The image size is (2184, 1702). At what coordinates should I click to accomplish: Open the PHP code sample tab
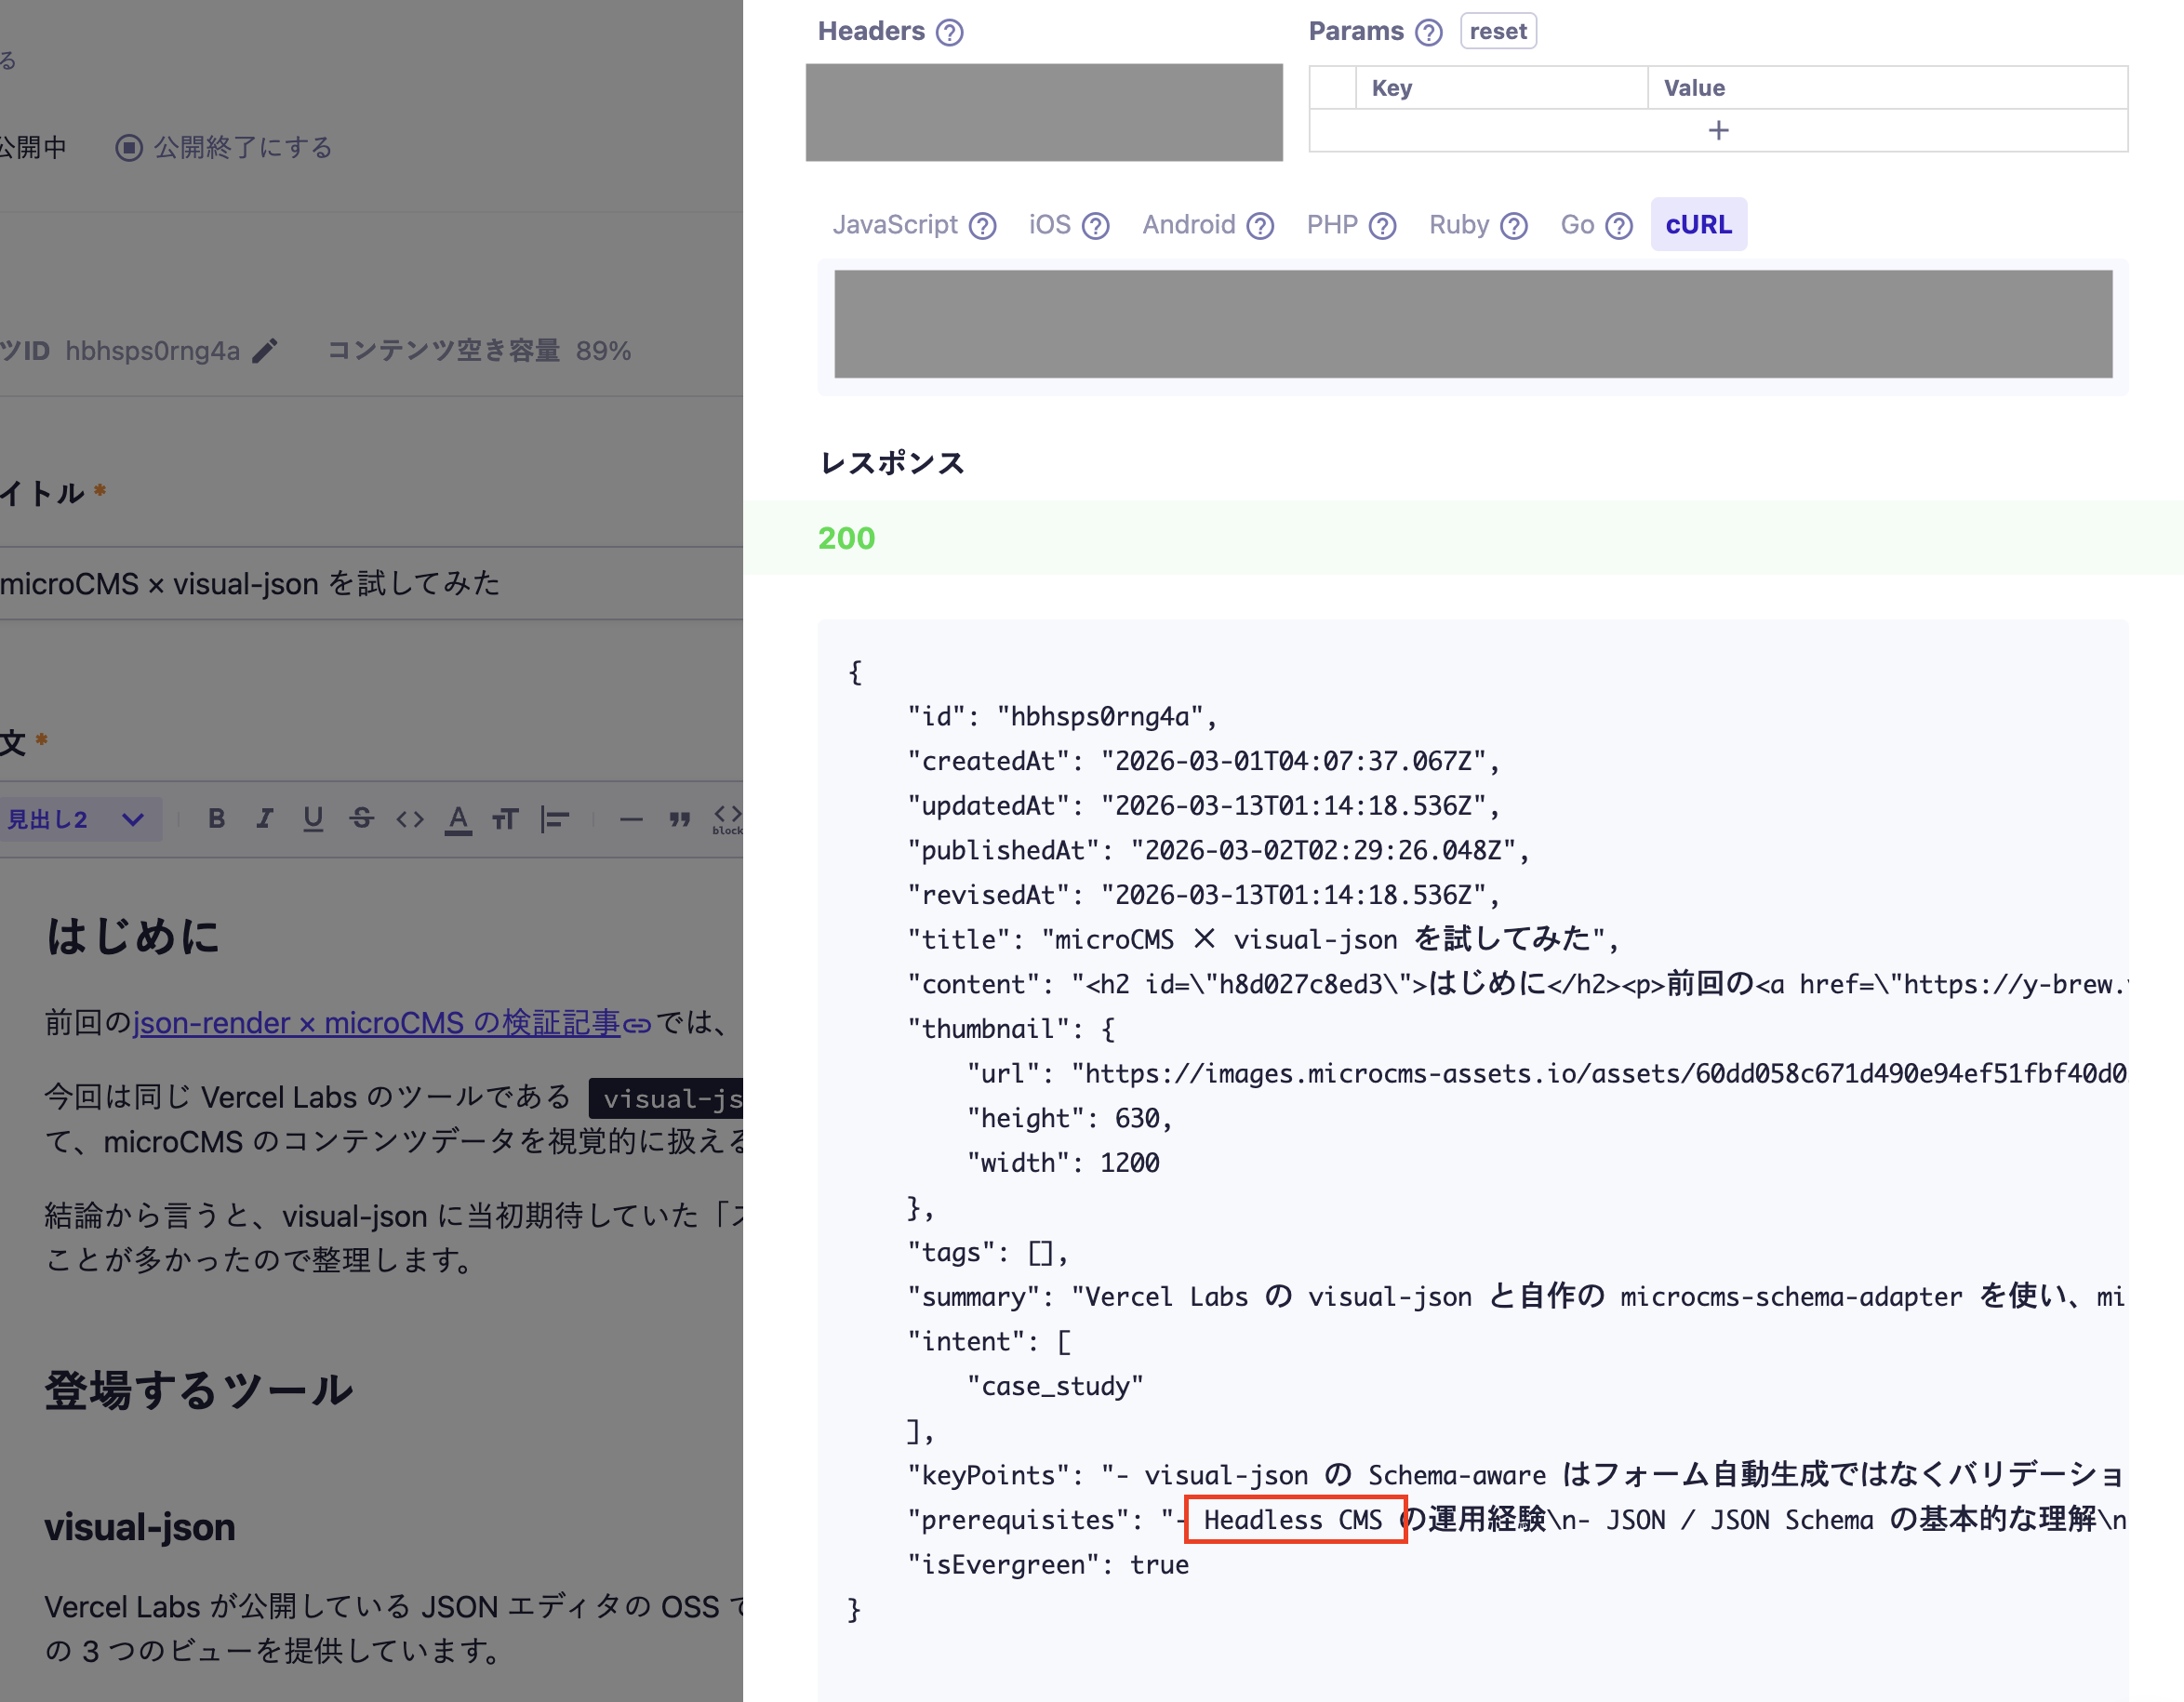[1332, 225]
